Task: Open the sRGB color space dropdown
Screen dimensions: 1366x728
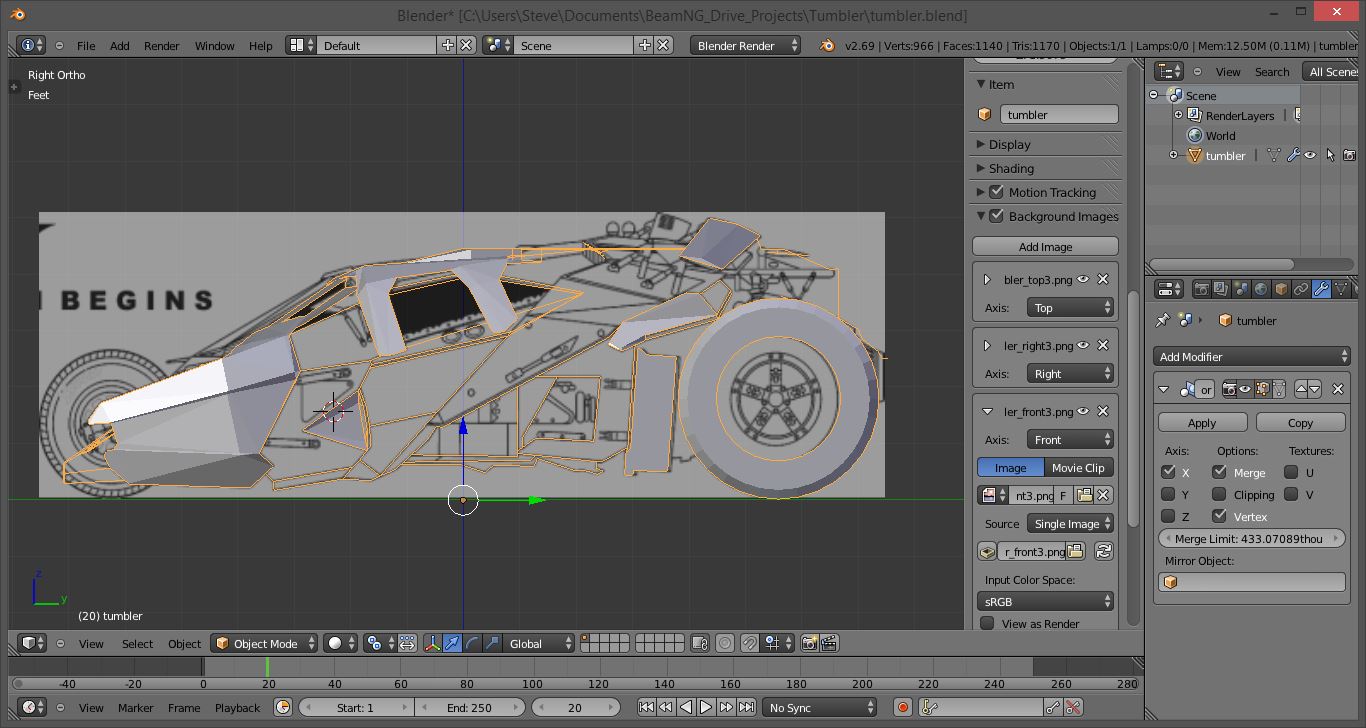Action: click(x=1045, y=601)
